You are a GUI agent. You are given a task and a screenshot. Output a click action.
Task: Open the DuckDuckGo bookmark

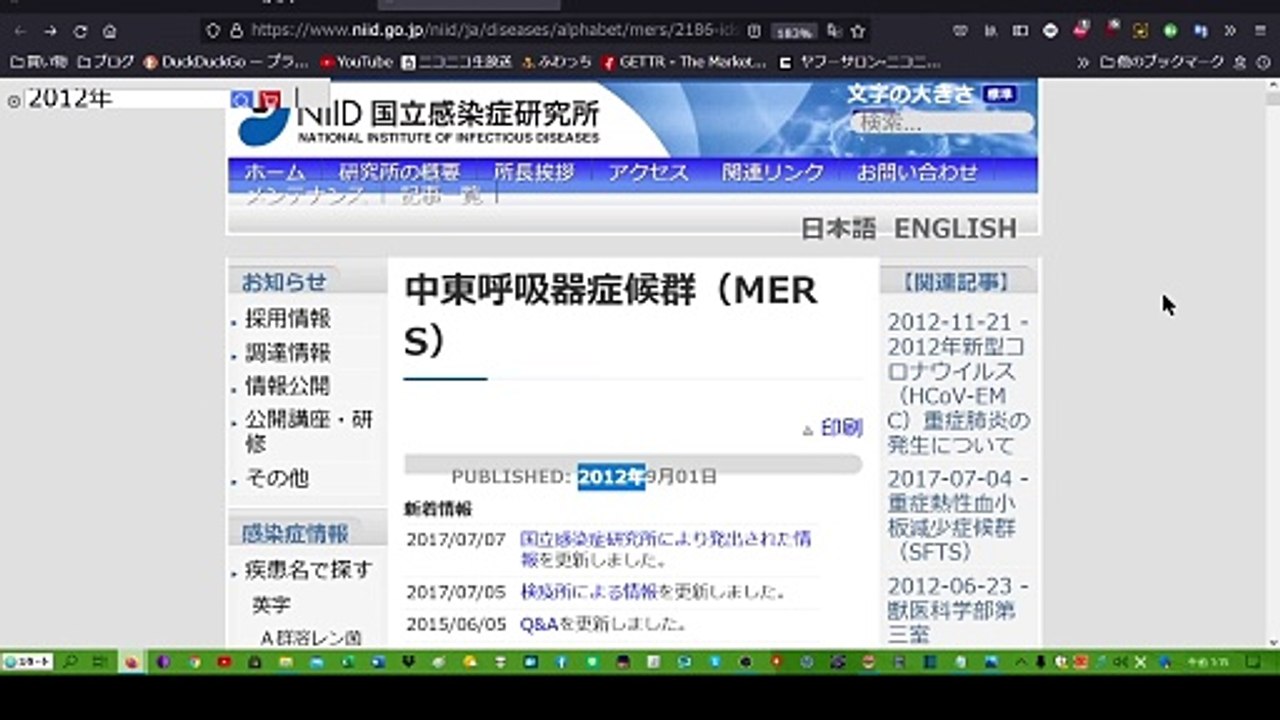pyautogui.click(x=226, y=62)
